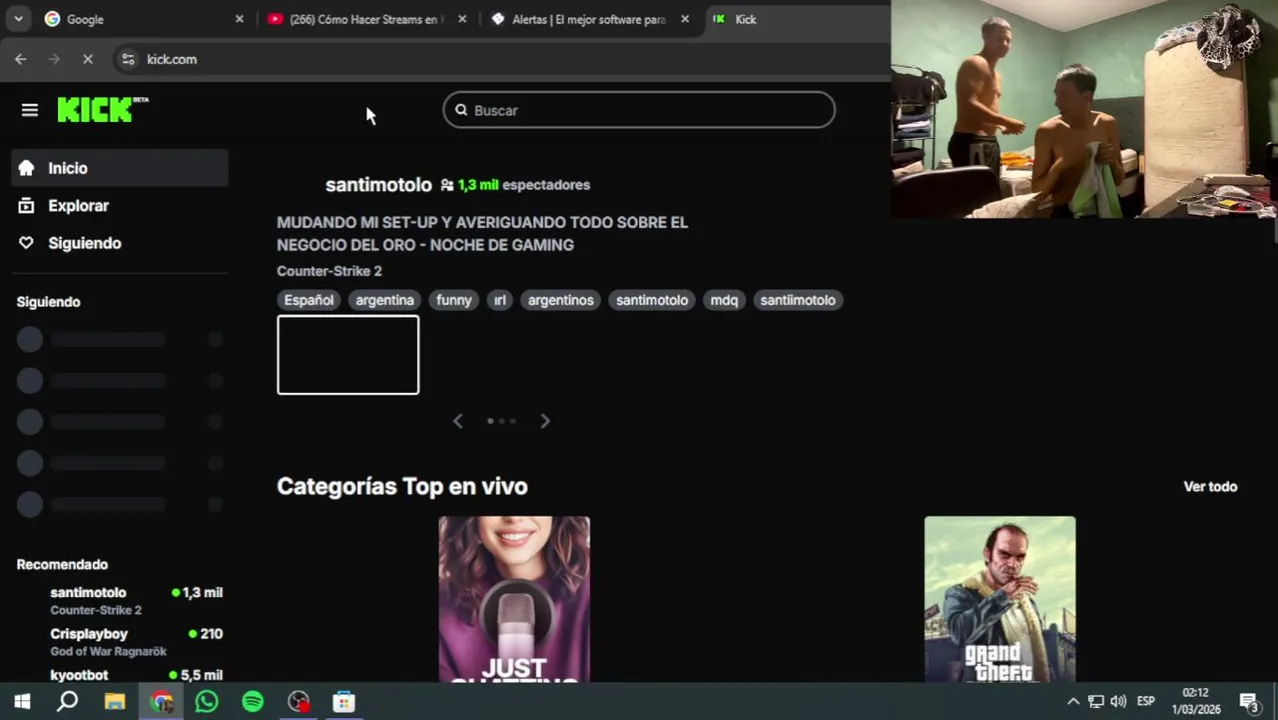Click the funny tag
Image resolution: width=1278 pixels, height=720 pixels.
tap(454, 300)
